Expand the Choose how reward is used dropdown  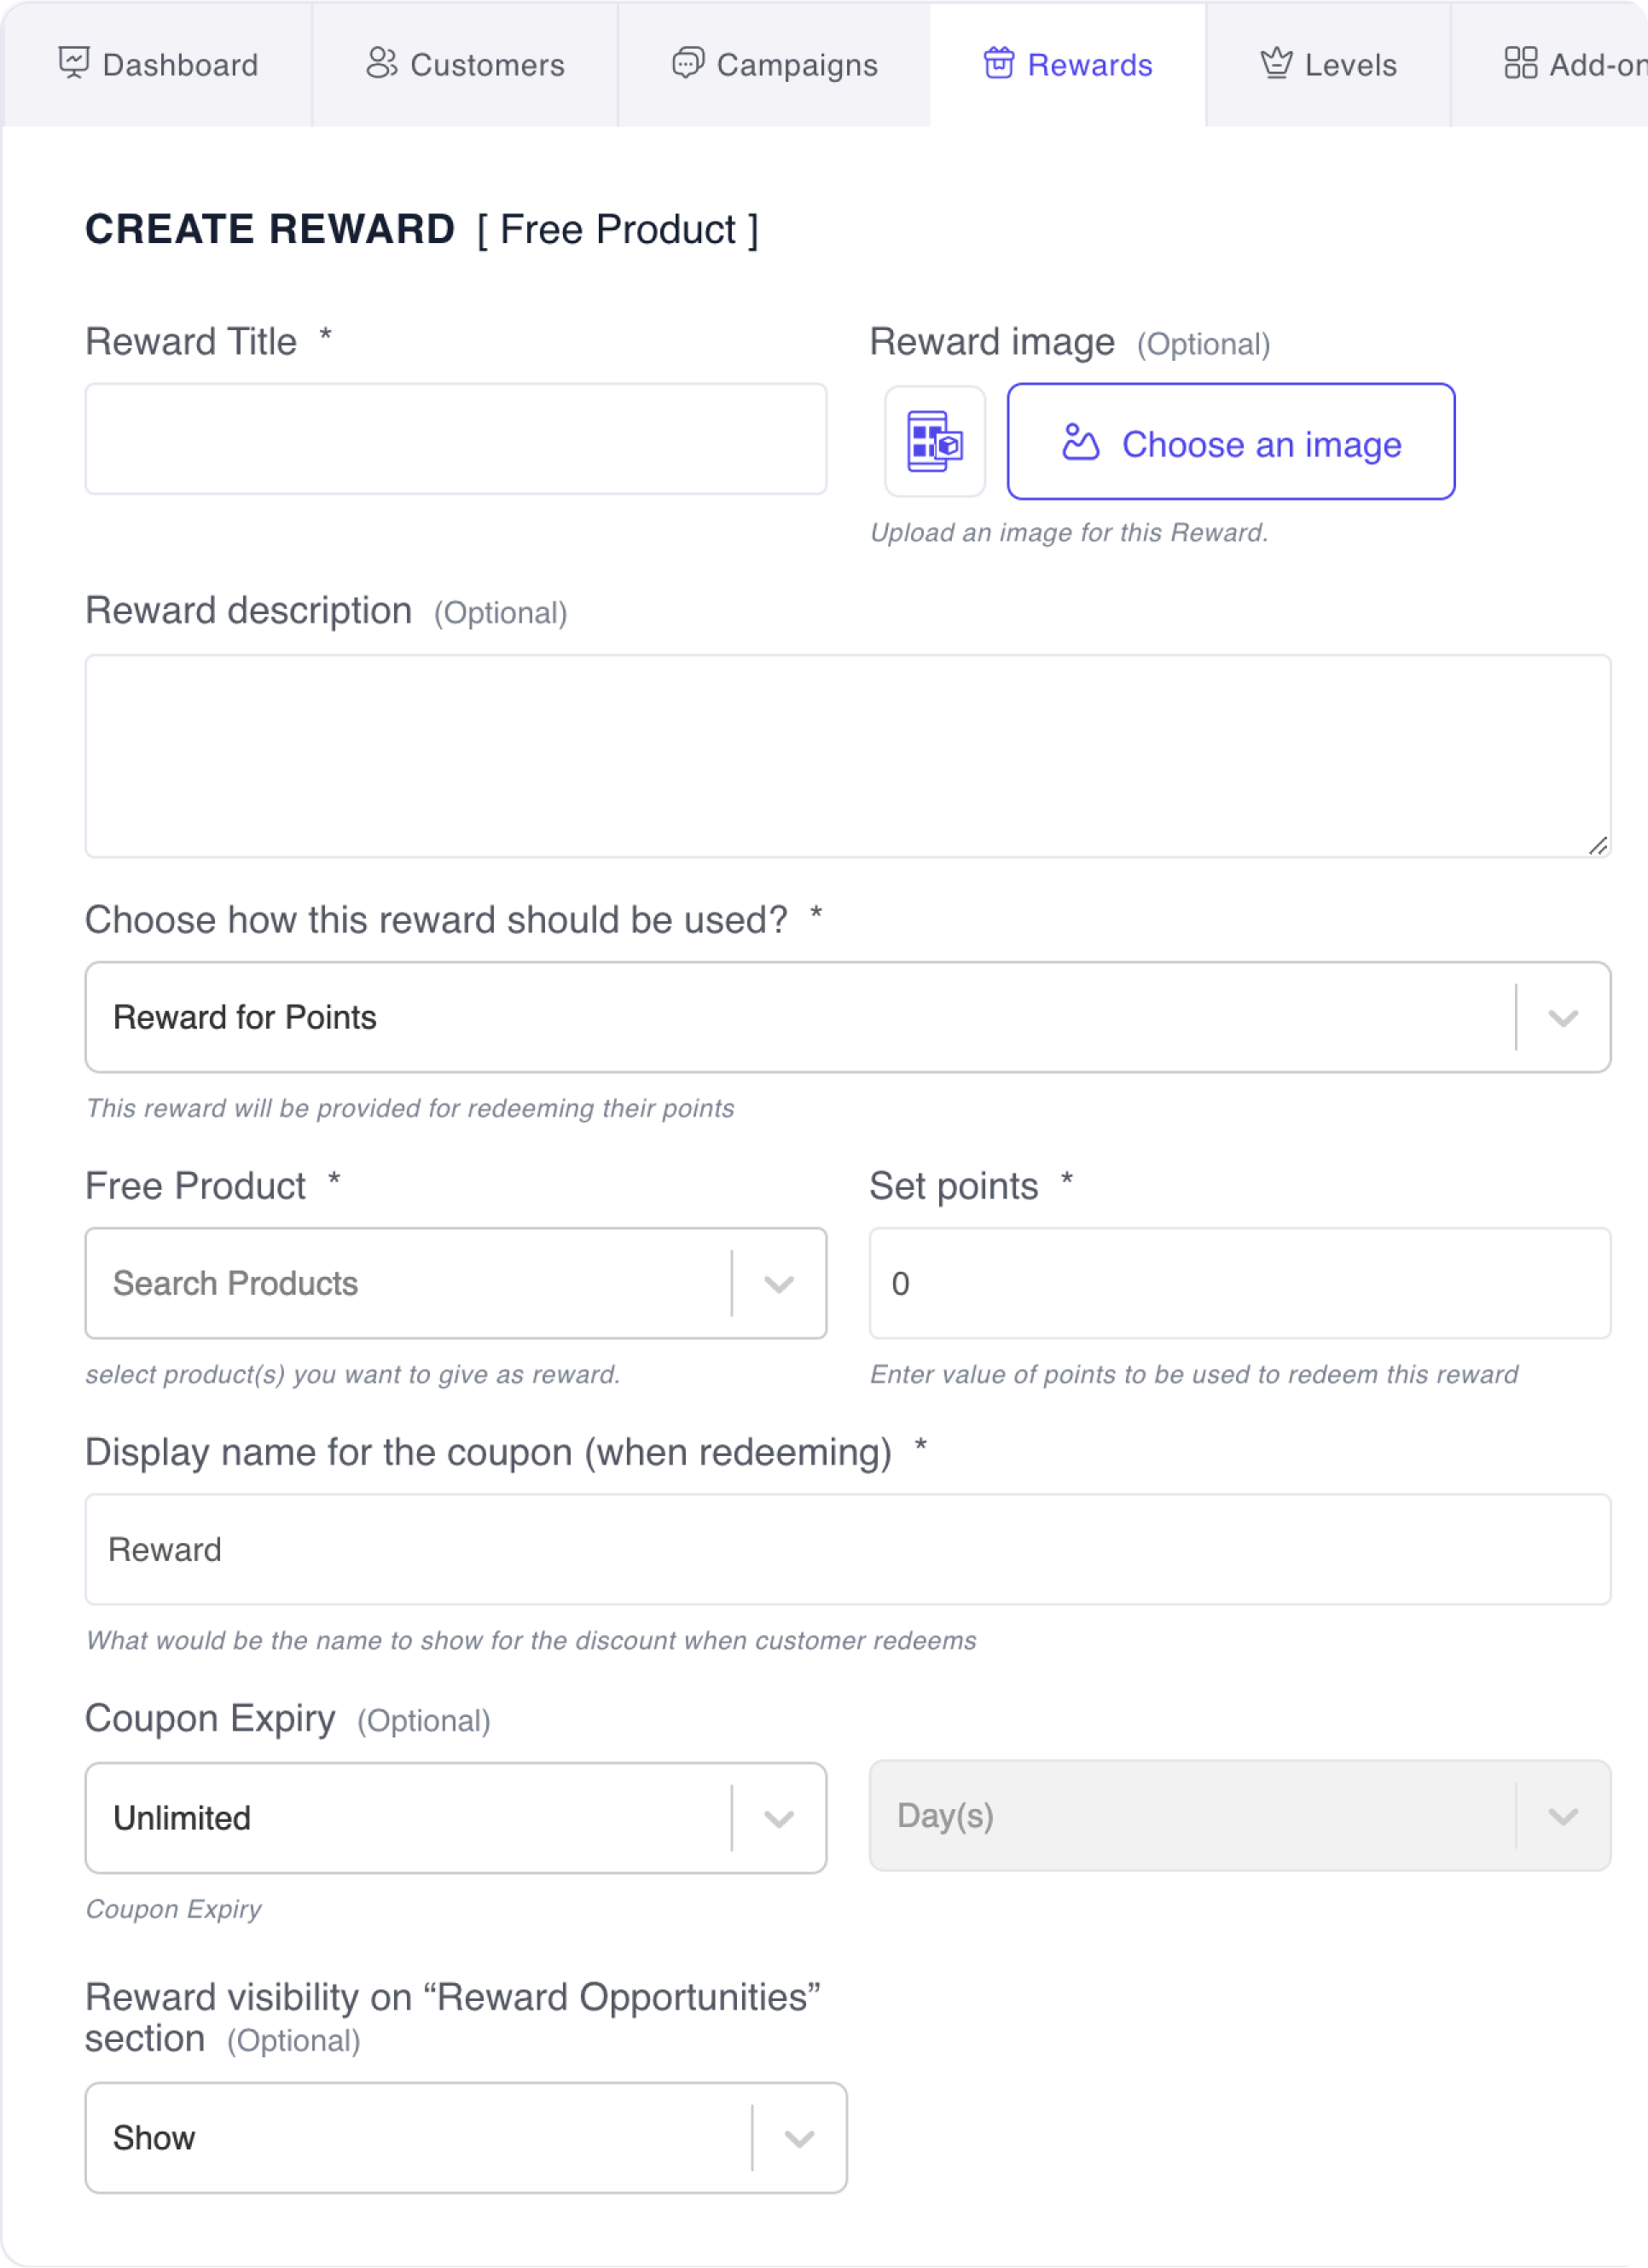pos(1562,1016)
